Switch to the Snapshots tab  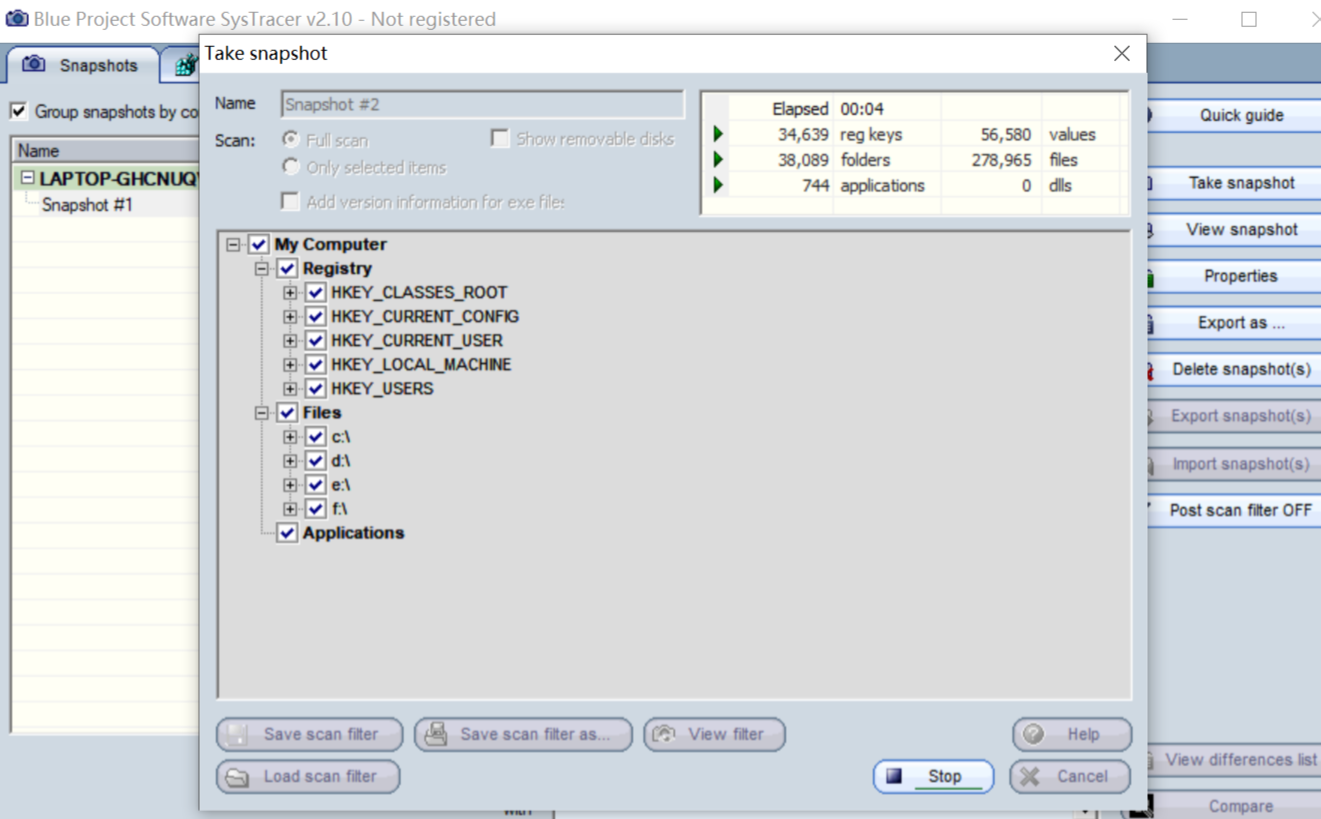(x=82, y=65)
